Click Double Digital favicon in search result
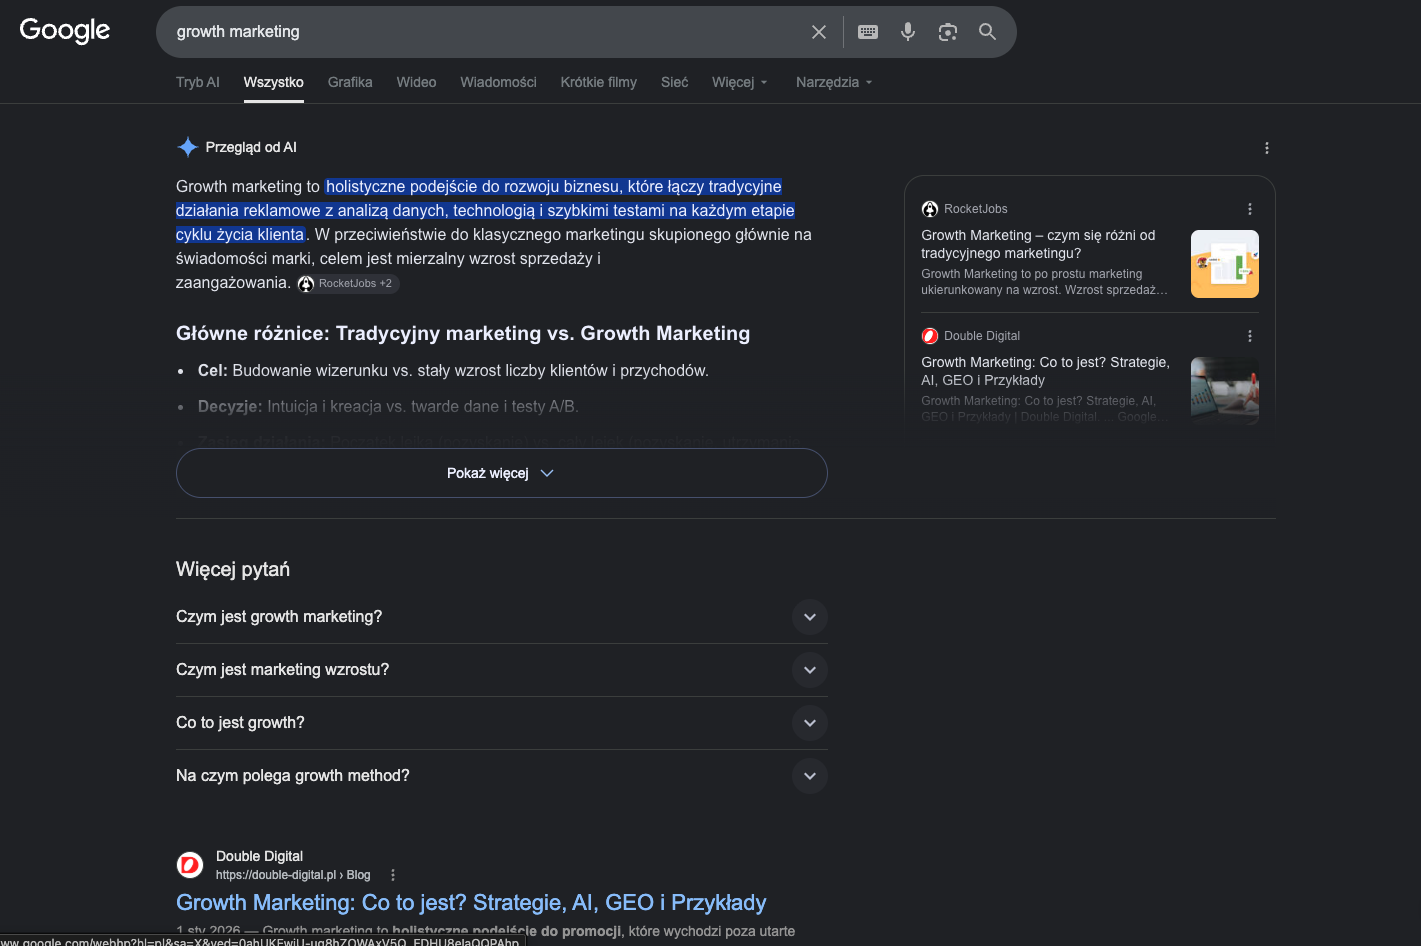The image size is (1421, 946). pyautogui.click(x=190, y=865)
